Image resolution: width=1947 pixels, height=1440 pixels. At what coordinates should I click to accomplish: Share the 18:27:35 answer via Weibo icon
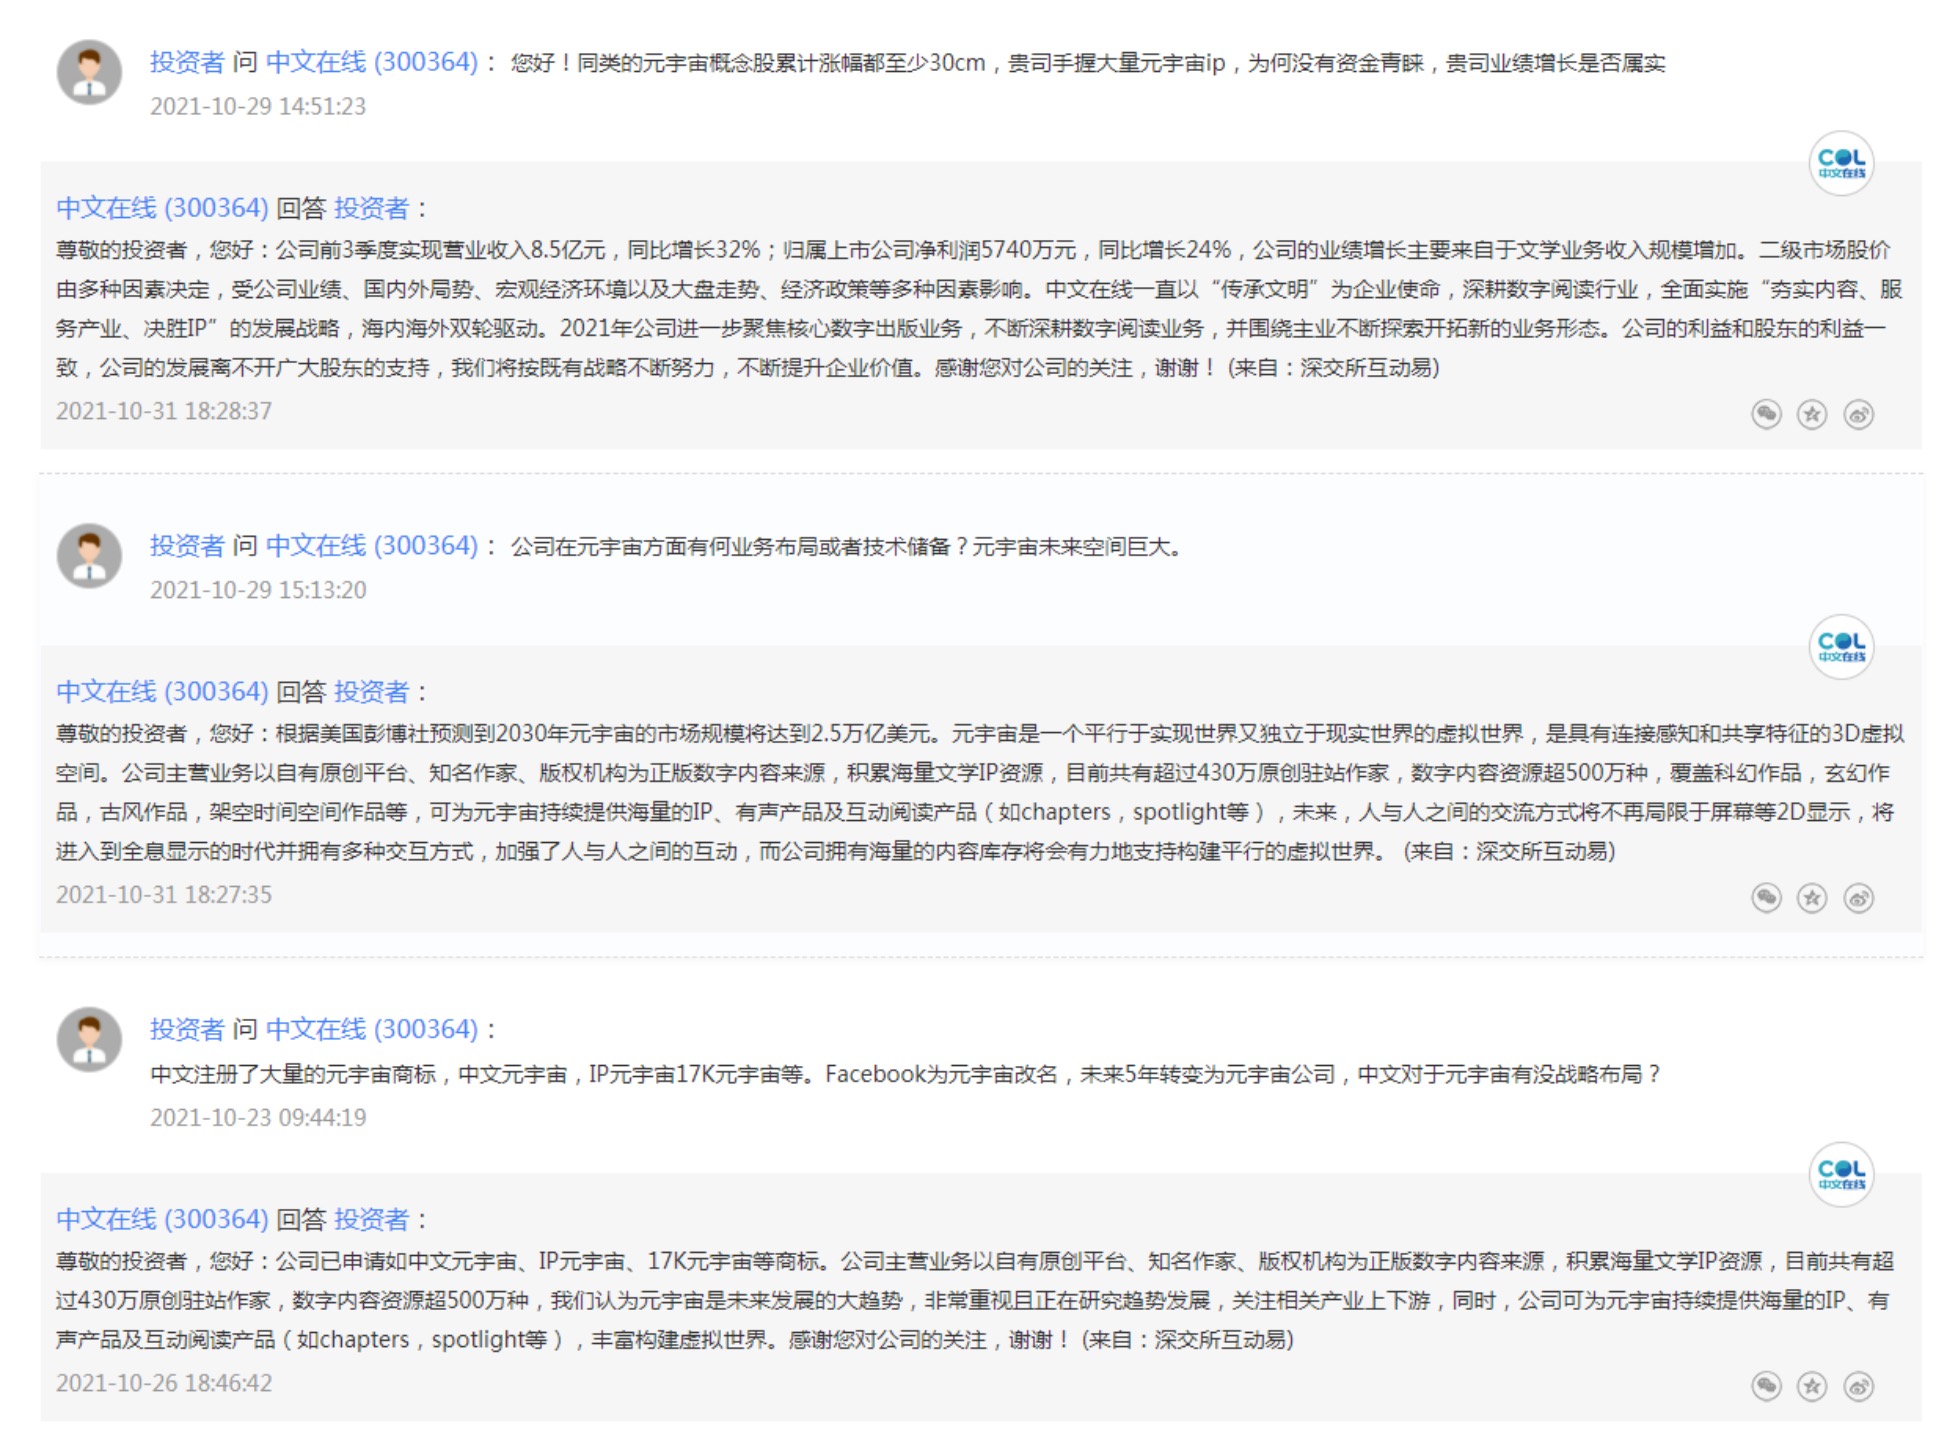pos(1858,898)
